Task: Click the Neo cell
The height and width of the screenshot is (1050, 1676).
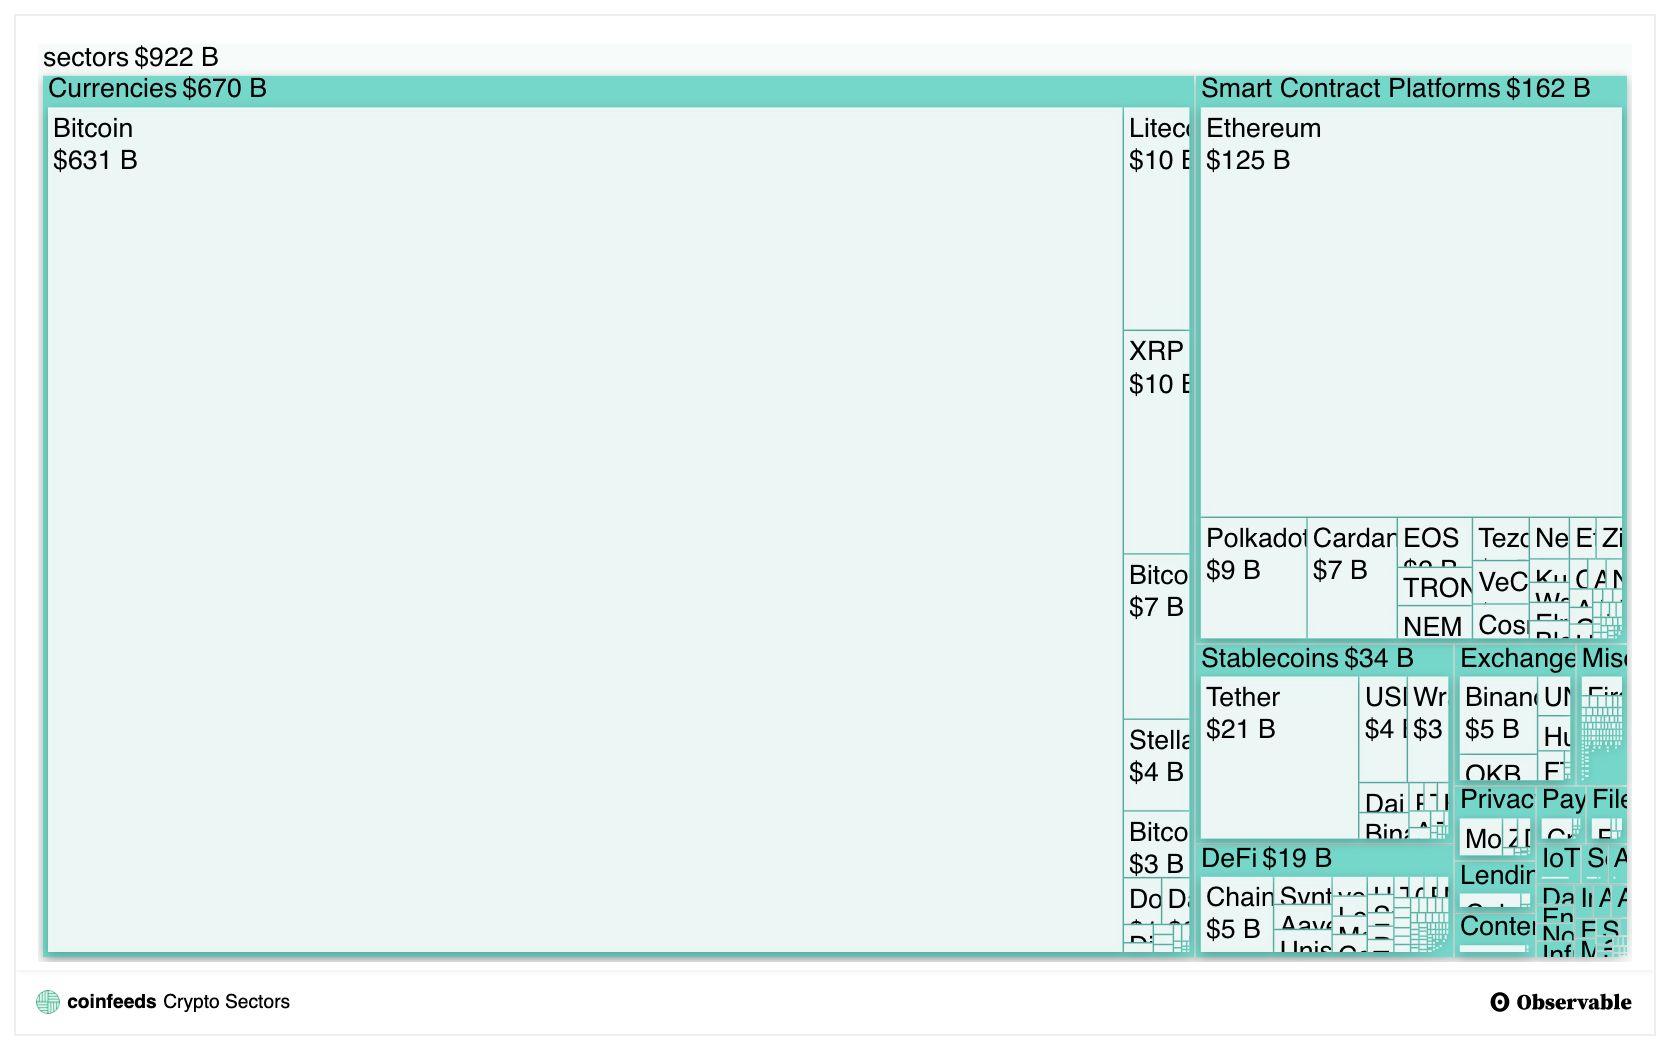Action: click(1550, 538)
